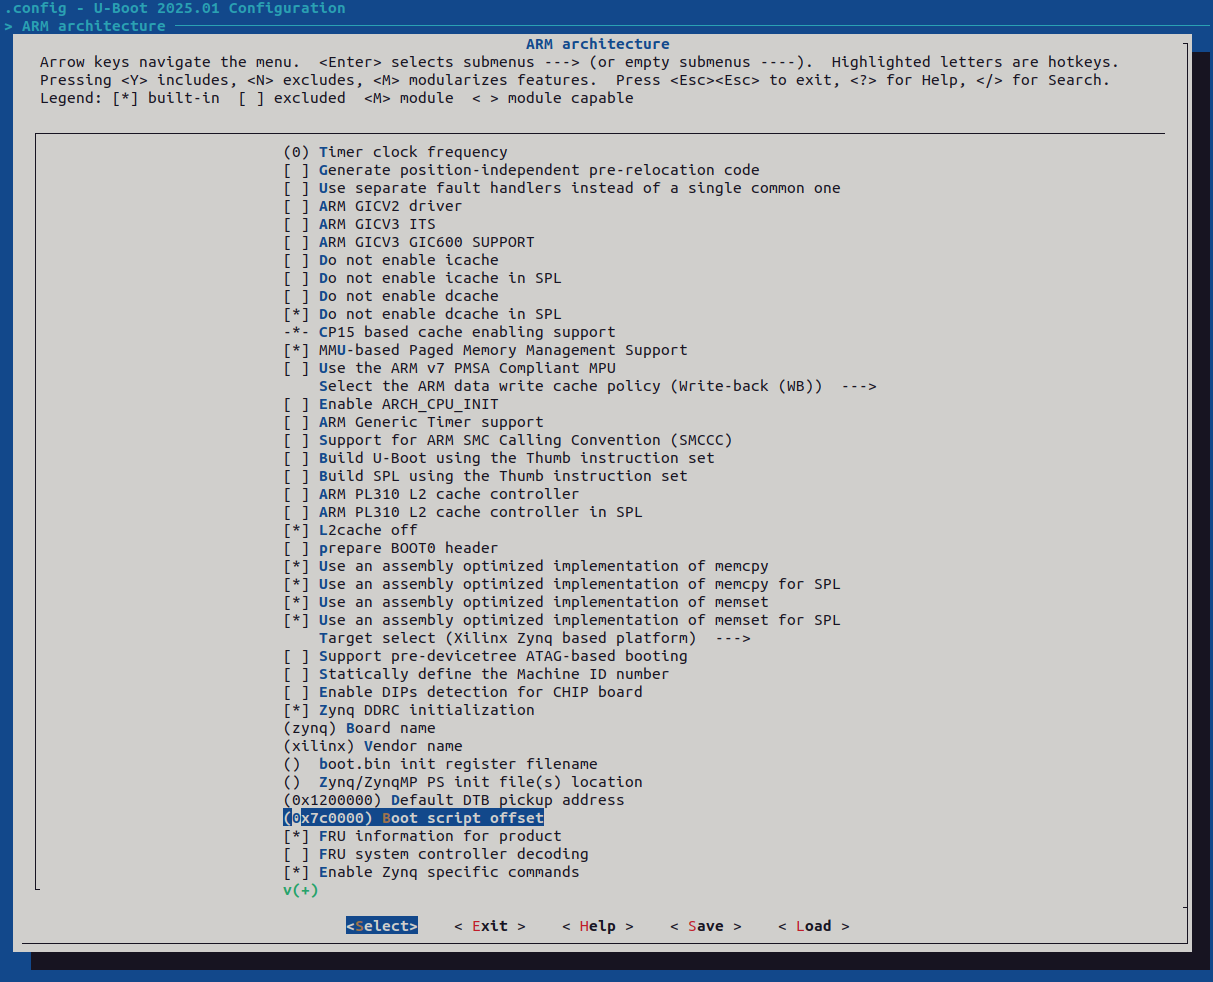1213x982 pixels.
Task: Toggle Do not enable icache in SPL
Action: point(422,278)
